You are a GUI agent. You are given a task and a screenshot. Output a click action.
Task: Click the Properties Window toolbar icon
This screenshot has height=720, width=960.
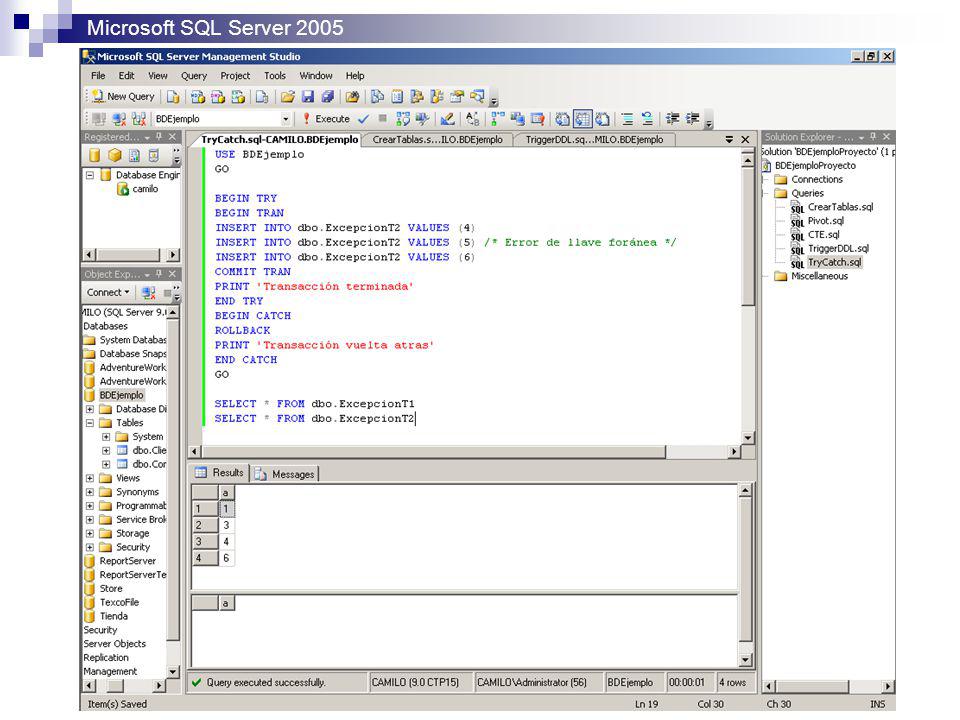click(457, 97)
